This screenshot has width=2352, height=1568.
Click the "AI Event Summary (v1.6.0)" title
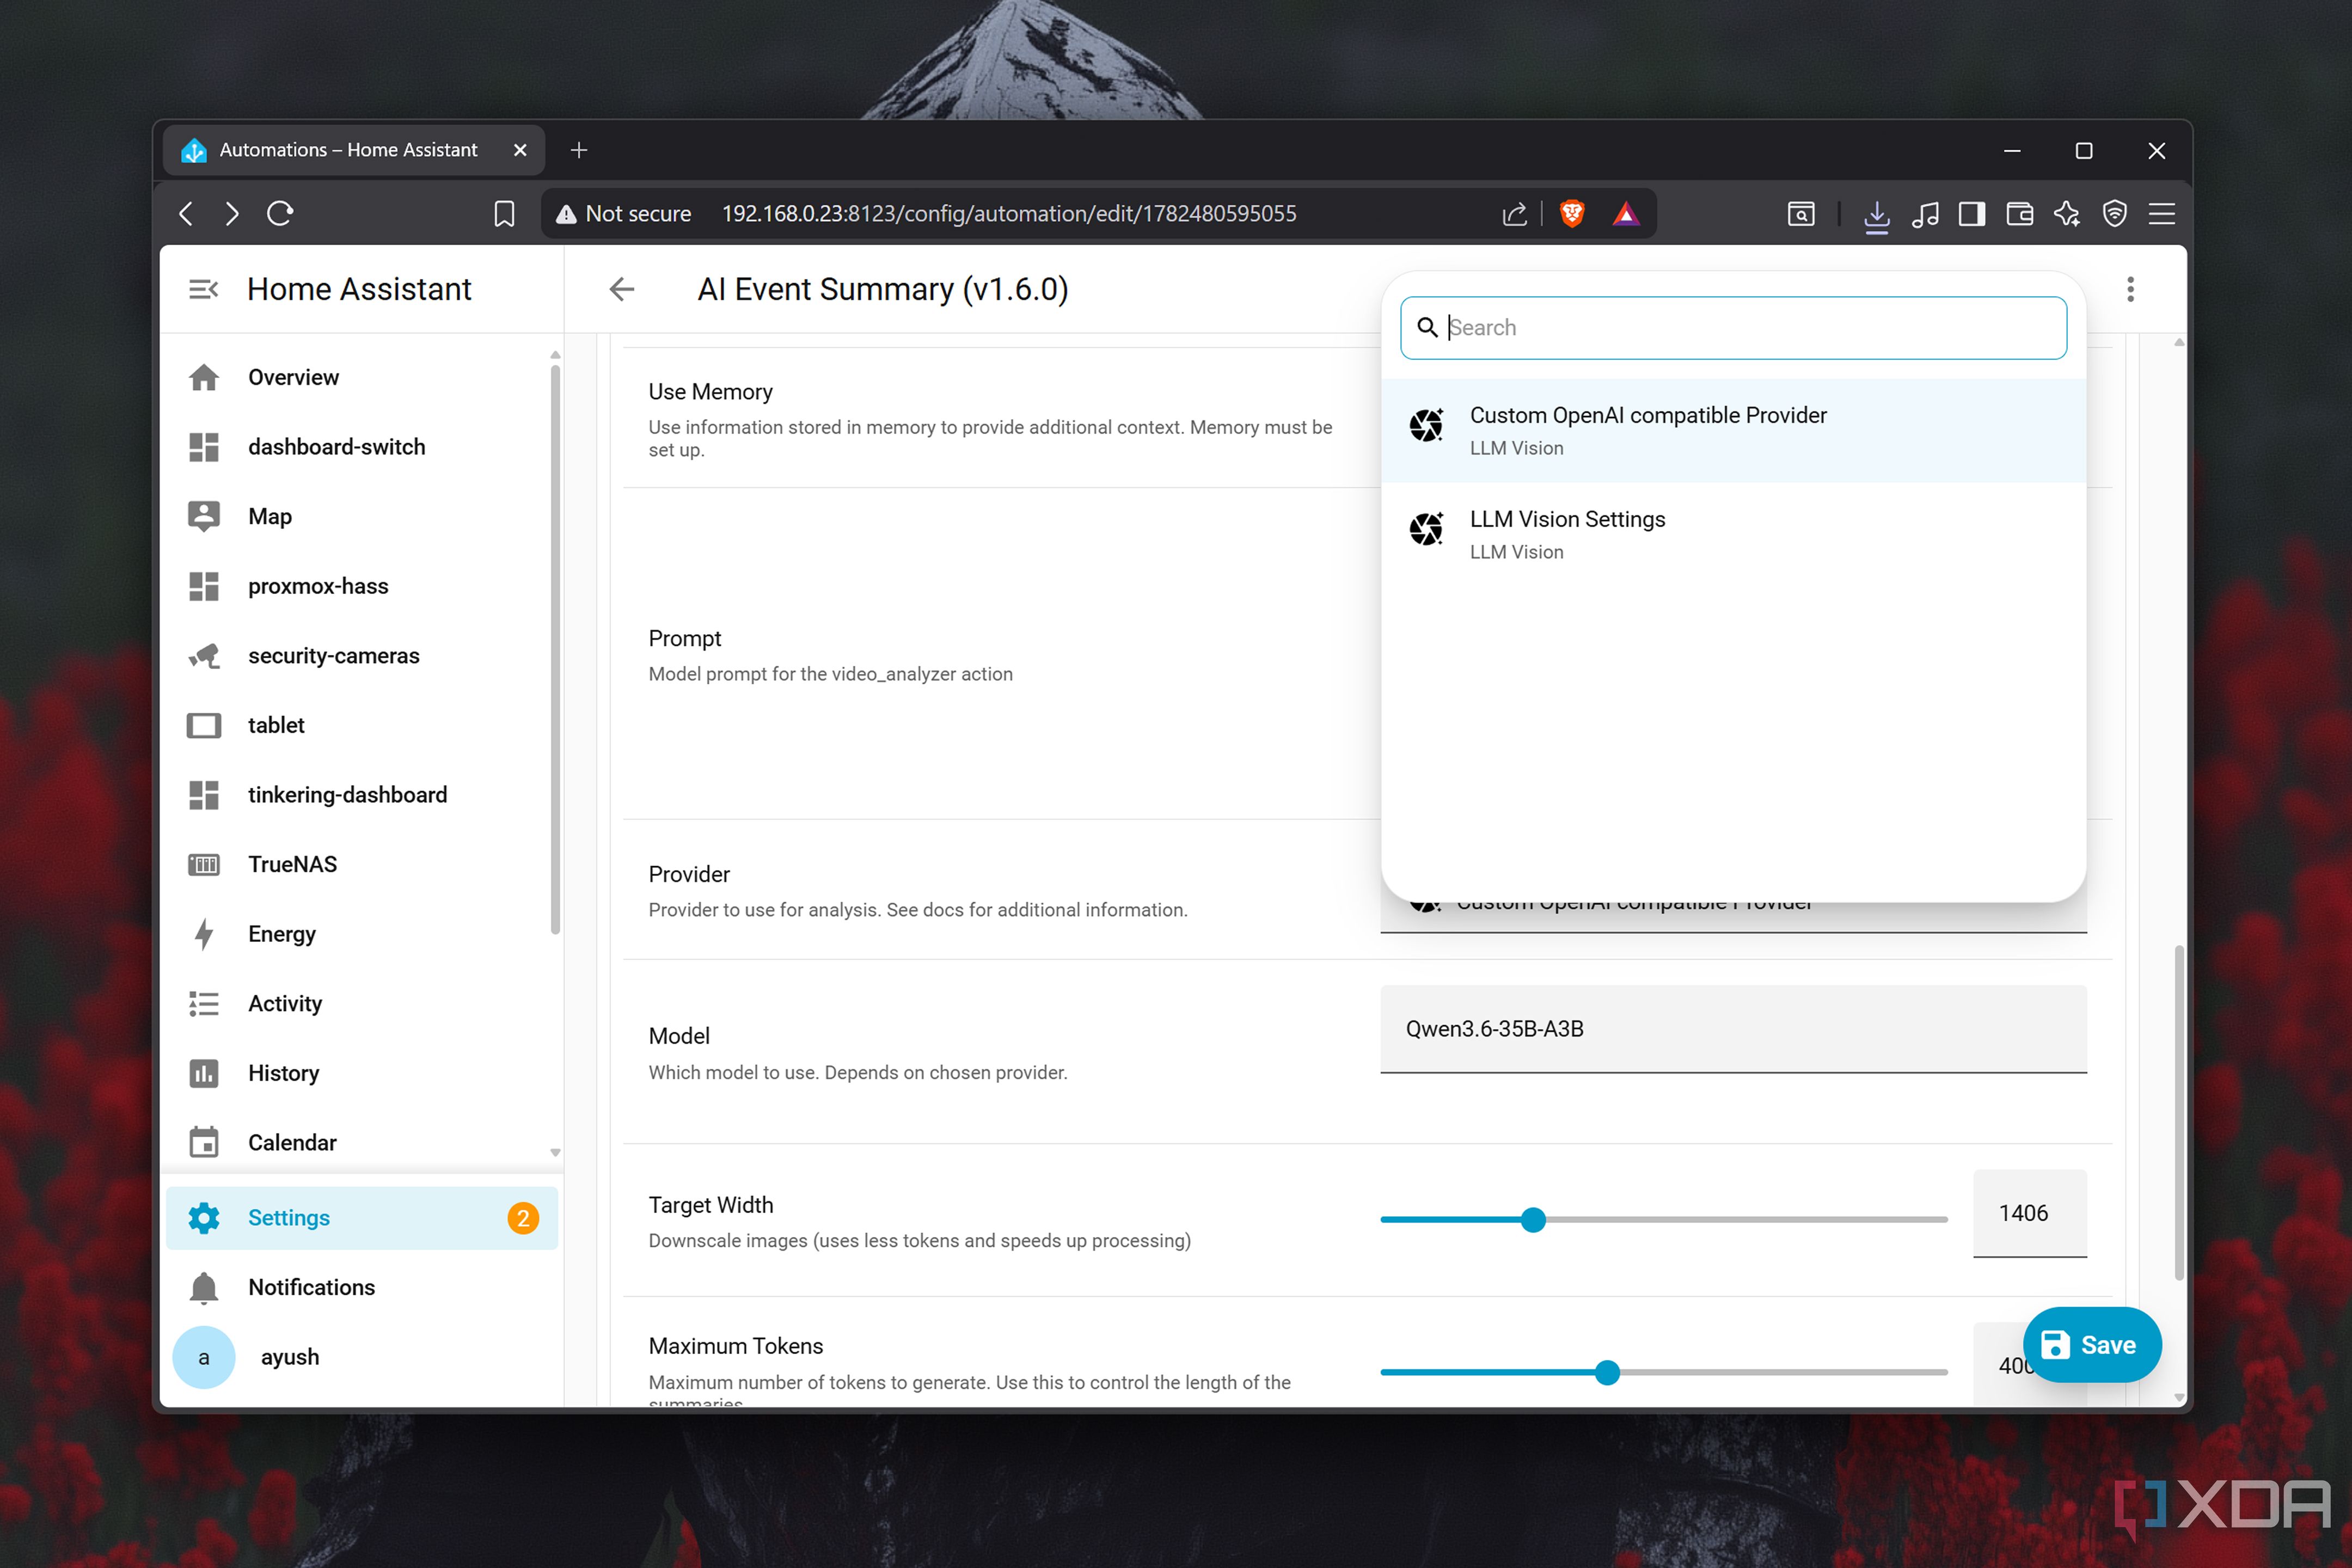click(883, 289)
